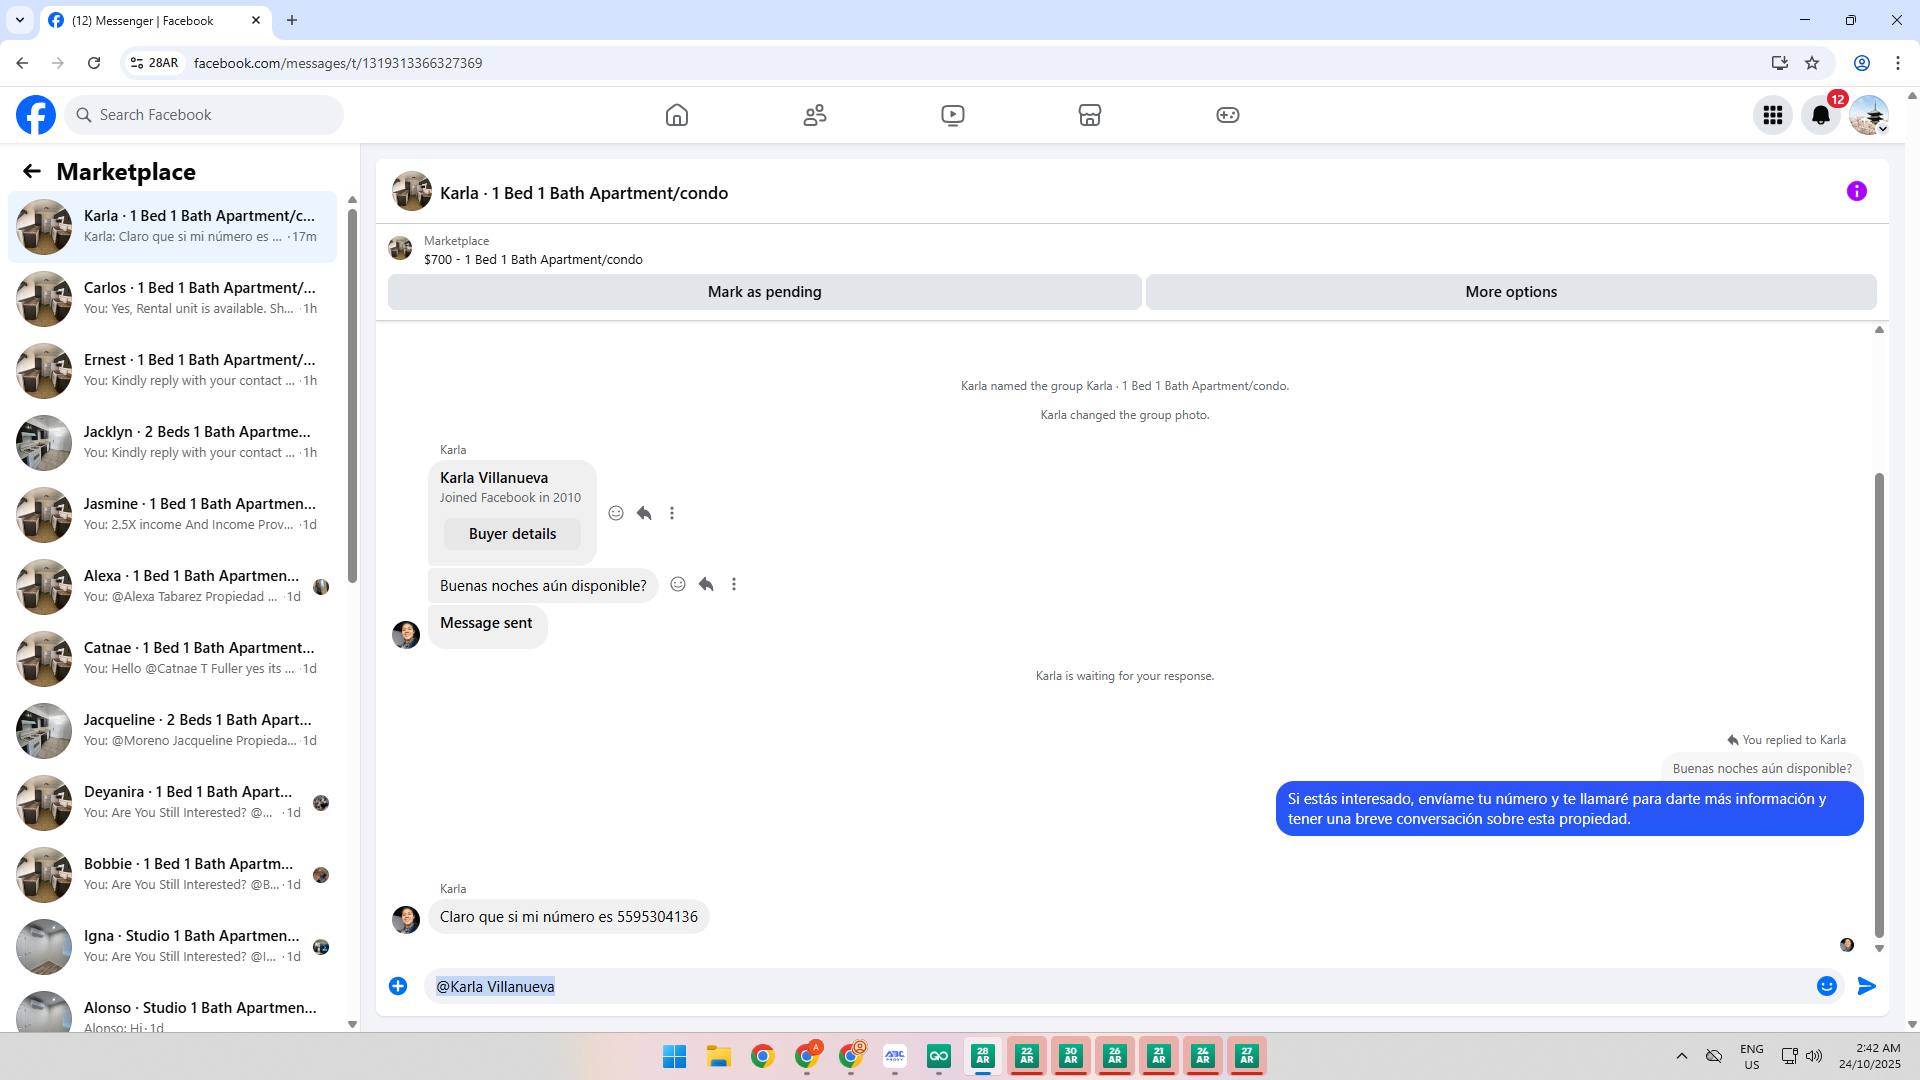The width and height of the screenshot is (1920, 1080).
Task: Click the 'Claro que si mi número' message
Action: (569, 917)
